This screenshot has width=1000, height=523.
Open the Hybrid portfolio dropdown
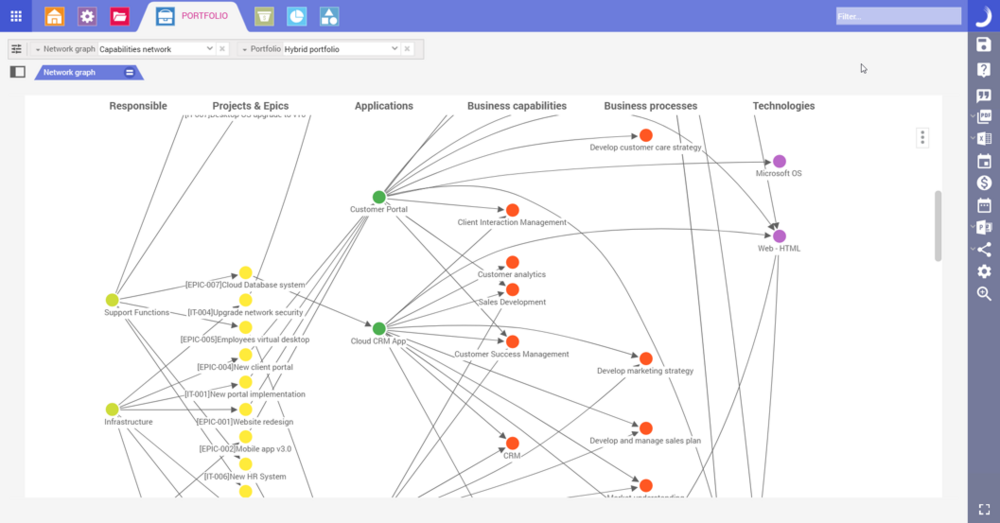[x=341, y=48]
